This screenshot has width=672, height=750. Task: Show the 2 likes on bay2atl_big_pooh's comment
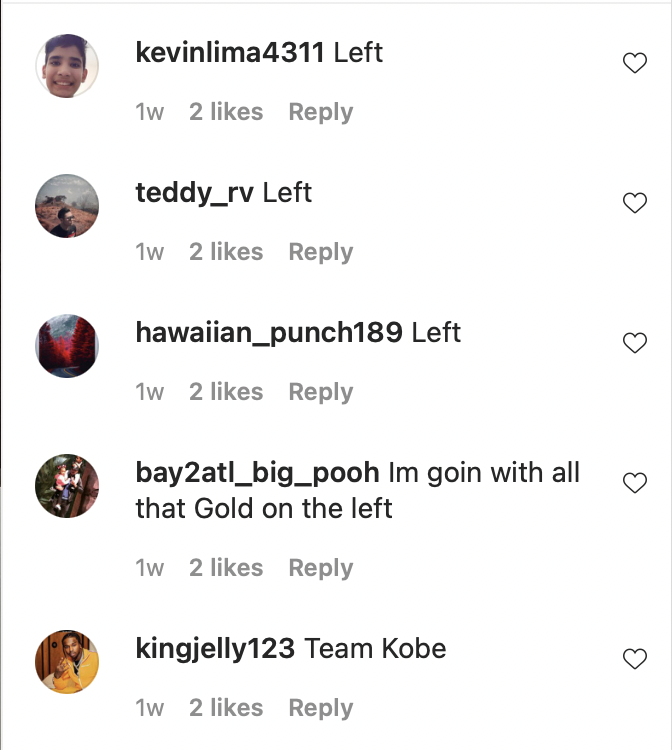point(226,568)
